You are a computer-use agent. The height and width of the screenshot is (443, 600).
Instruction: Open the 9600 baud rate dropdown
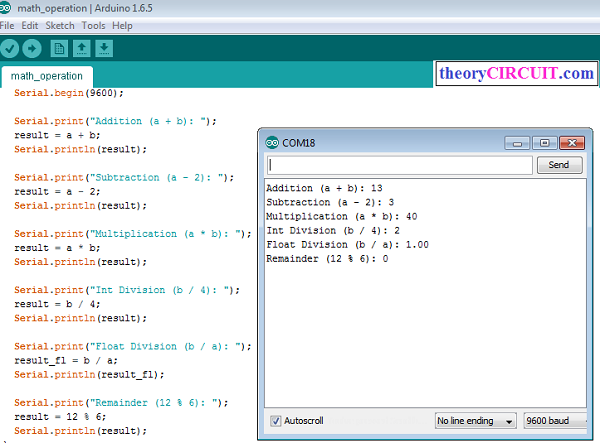point(555,421)
